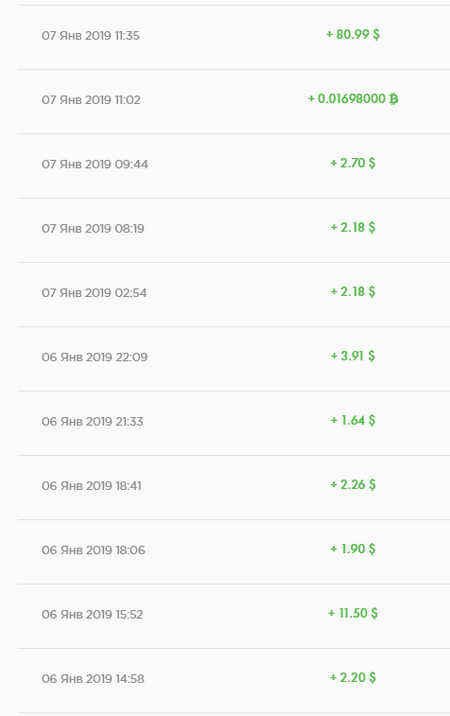This screenshot has width=450, height=716.
Task: Select the +2.20 $ amount at 14:58
Action: click(x=353, y=678)
